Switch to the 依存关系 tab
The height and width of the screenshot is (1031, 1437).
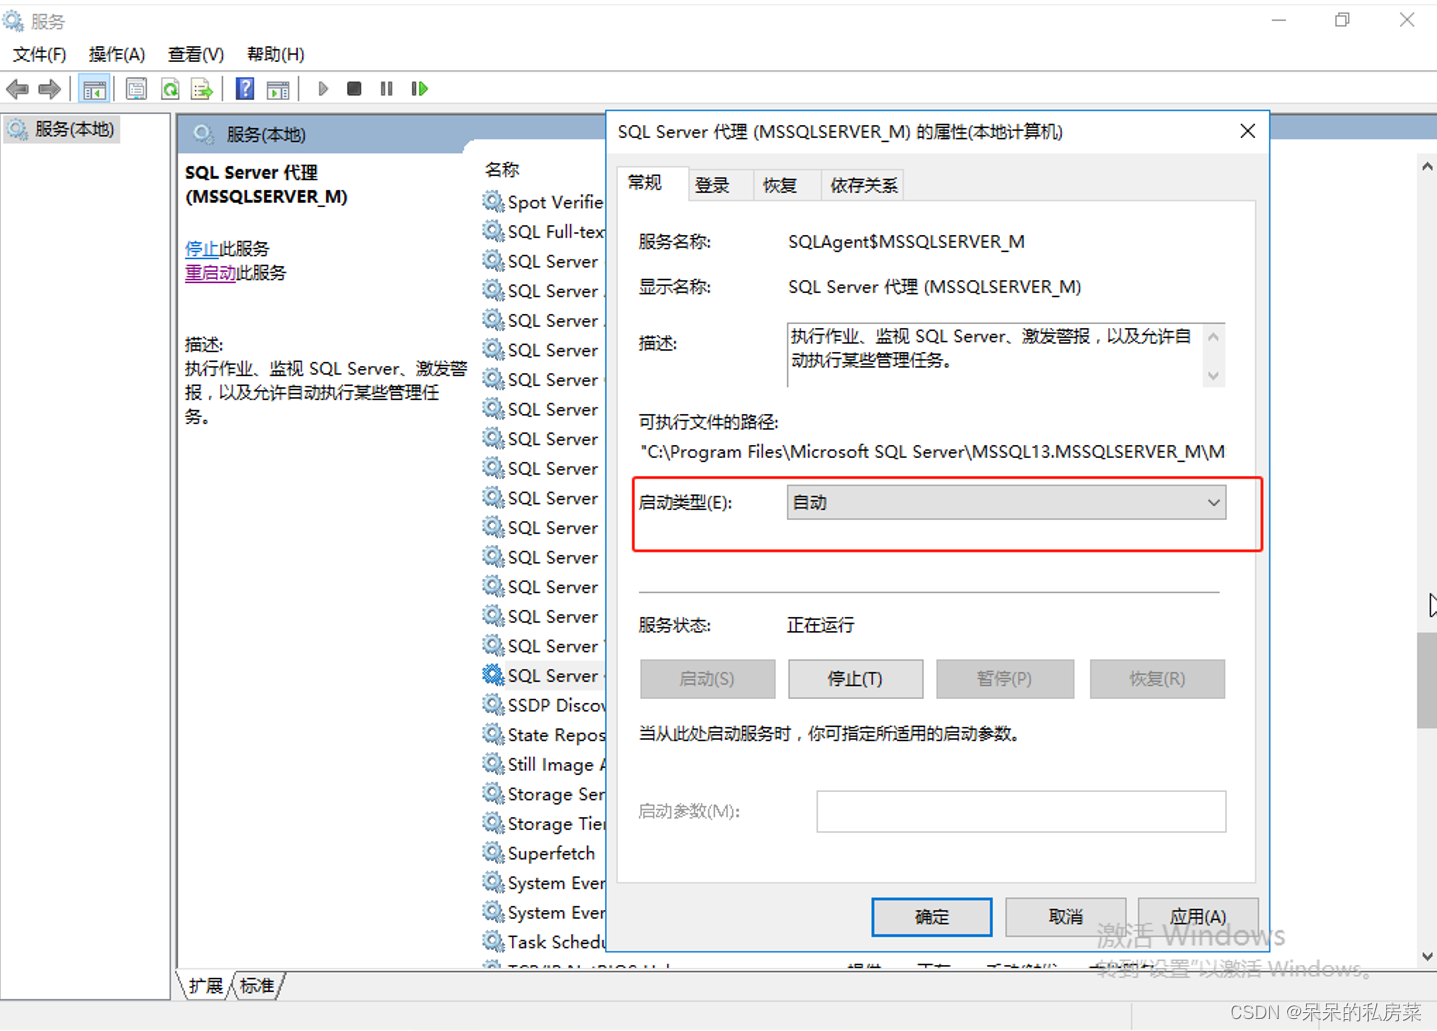coord(864,185)
